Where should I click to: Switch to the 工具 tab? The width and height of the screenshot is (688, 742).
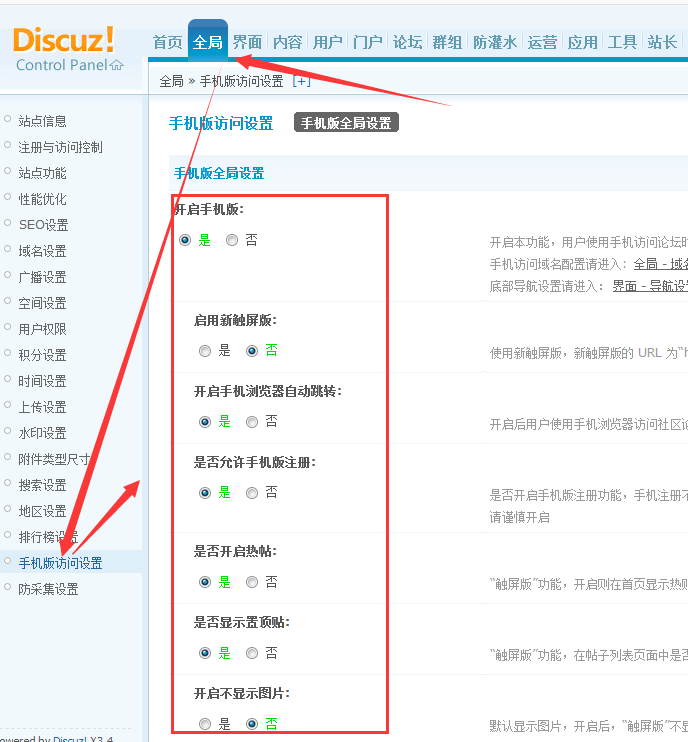click(622, 43)
